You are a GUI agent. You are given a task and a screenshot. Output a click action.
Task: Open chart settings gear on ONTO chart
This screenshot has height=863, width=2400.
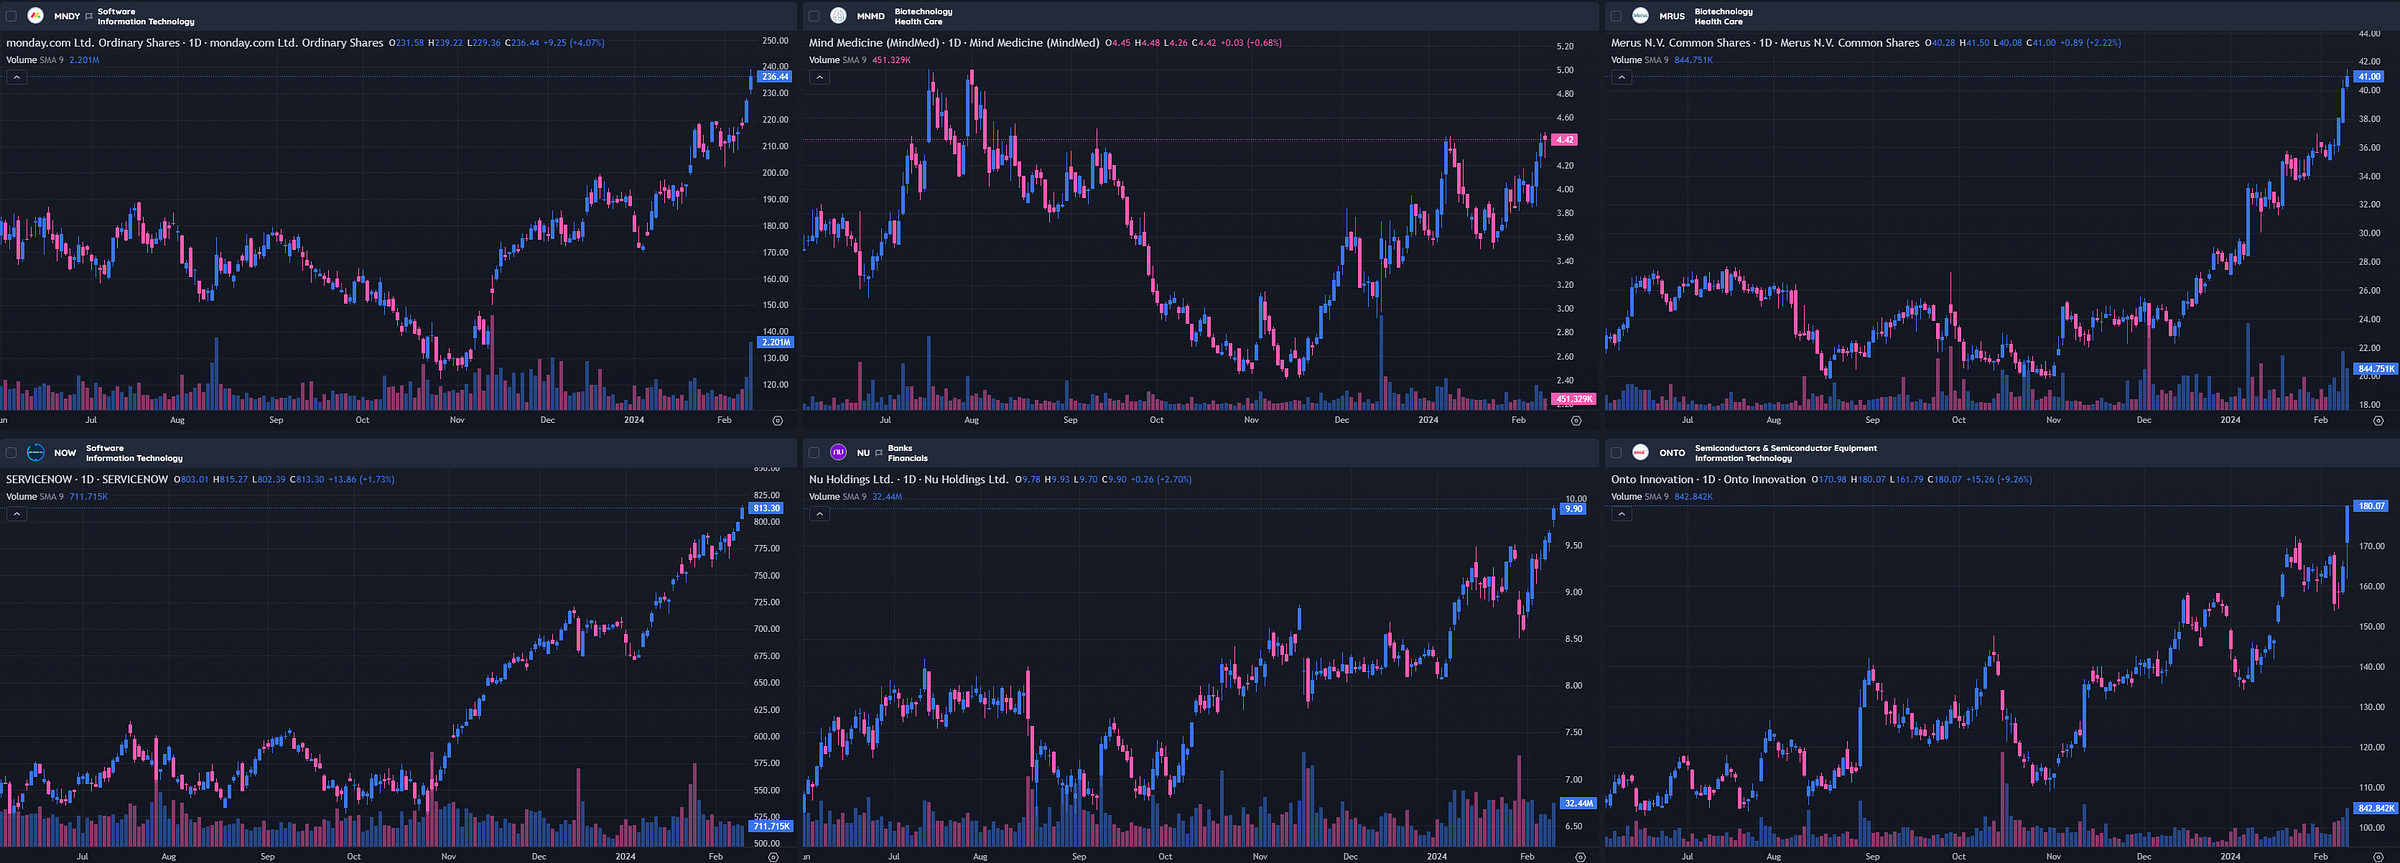(x=2378, y=857)
